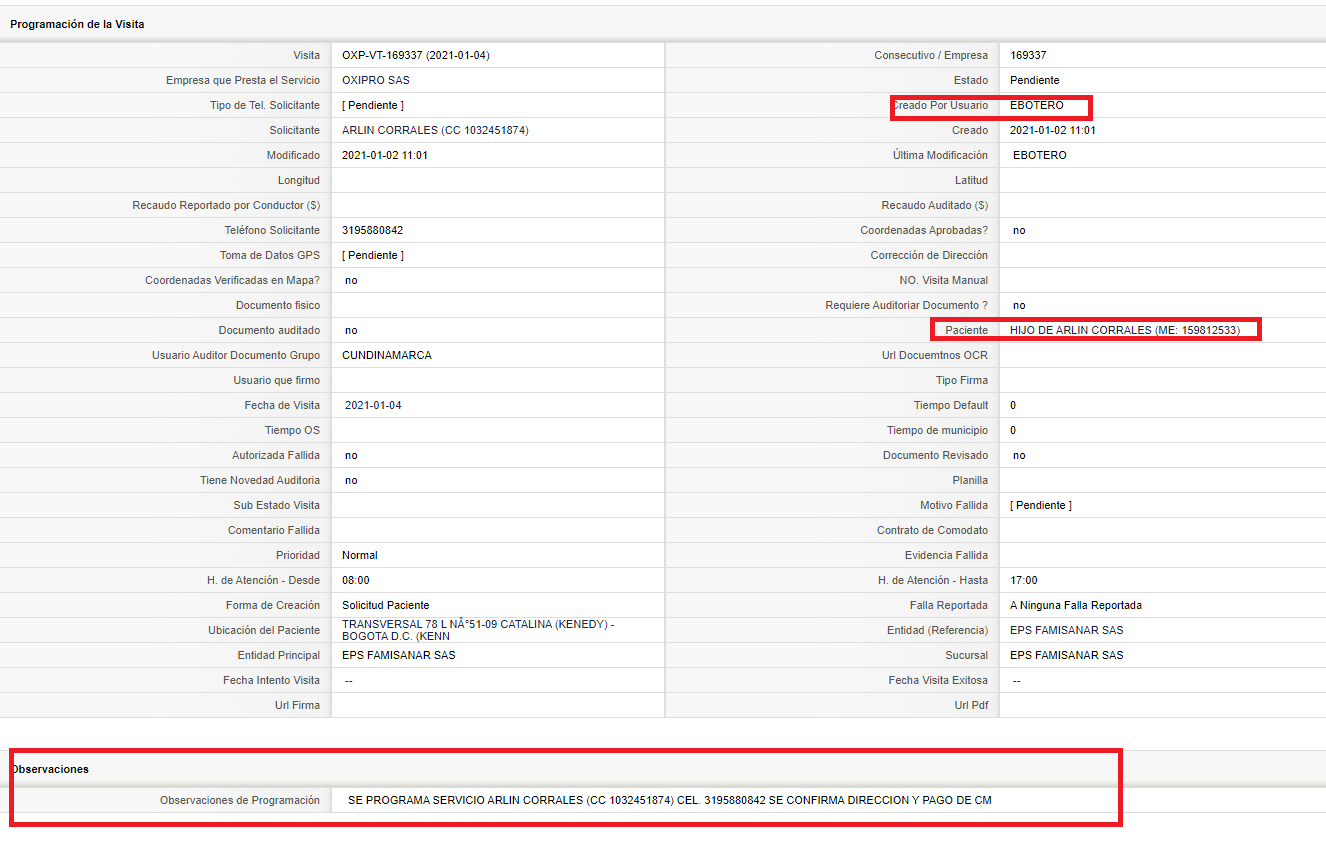Click the "Documento fisico" label

[x=278, y=305]
